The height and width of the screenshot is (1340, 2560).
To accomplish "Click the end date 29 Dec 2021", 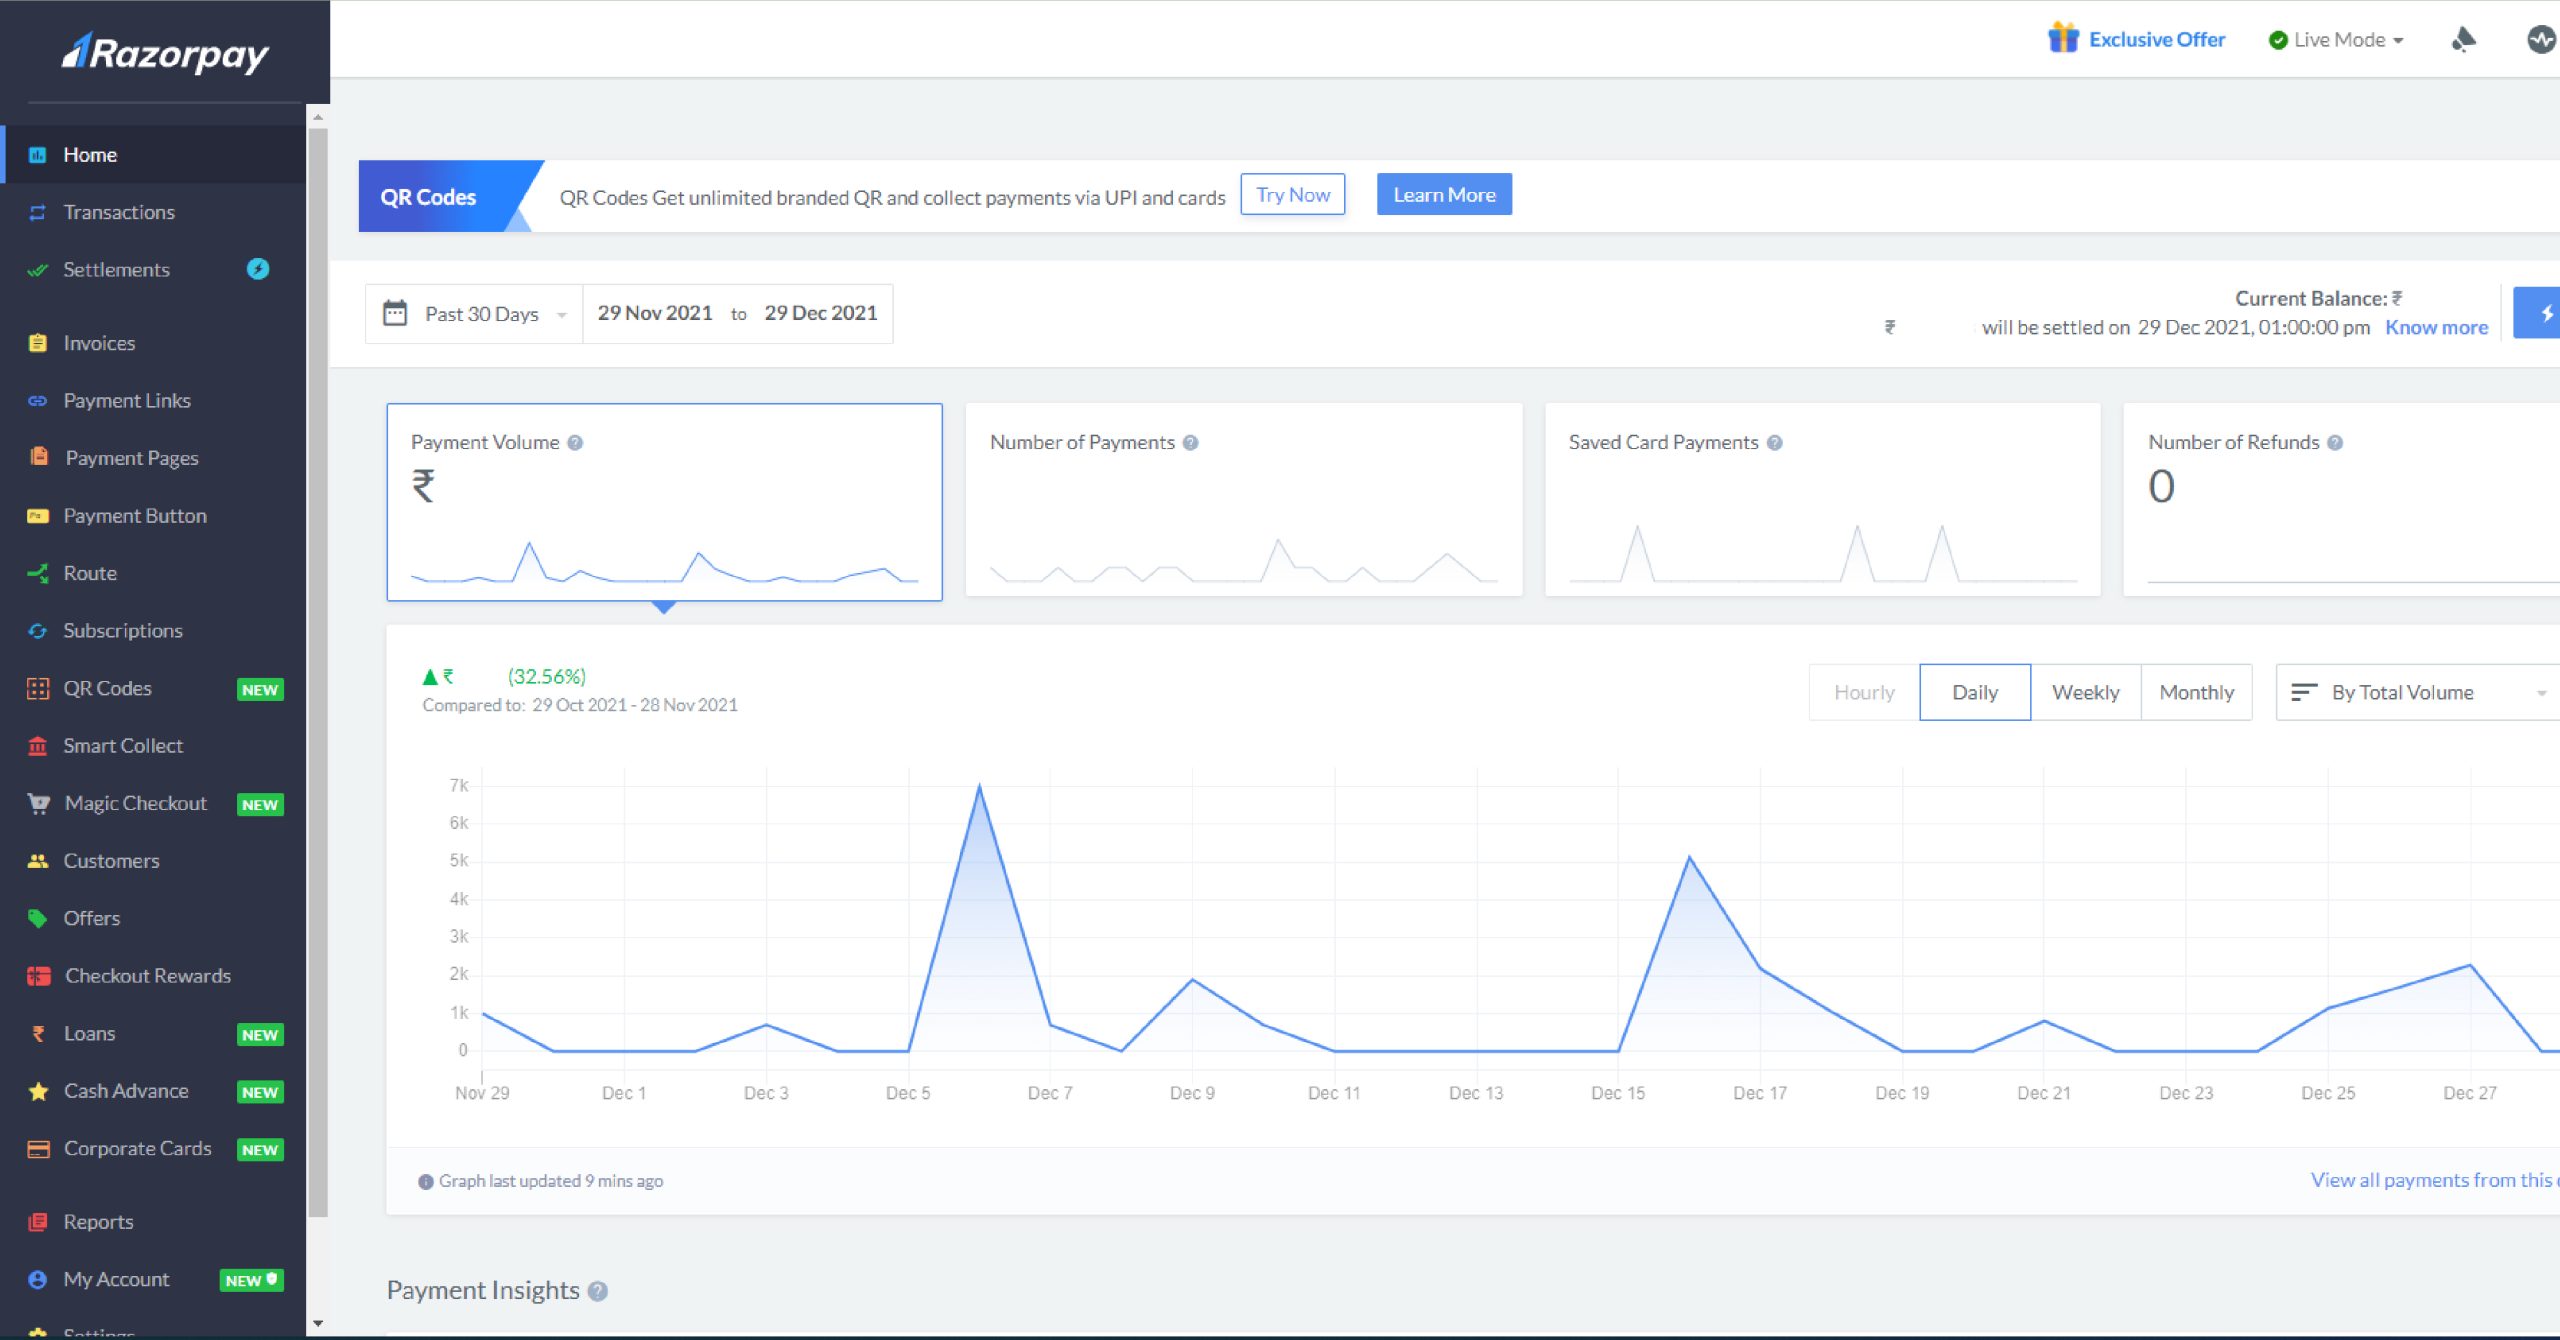I will pos(820,313).
